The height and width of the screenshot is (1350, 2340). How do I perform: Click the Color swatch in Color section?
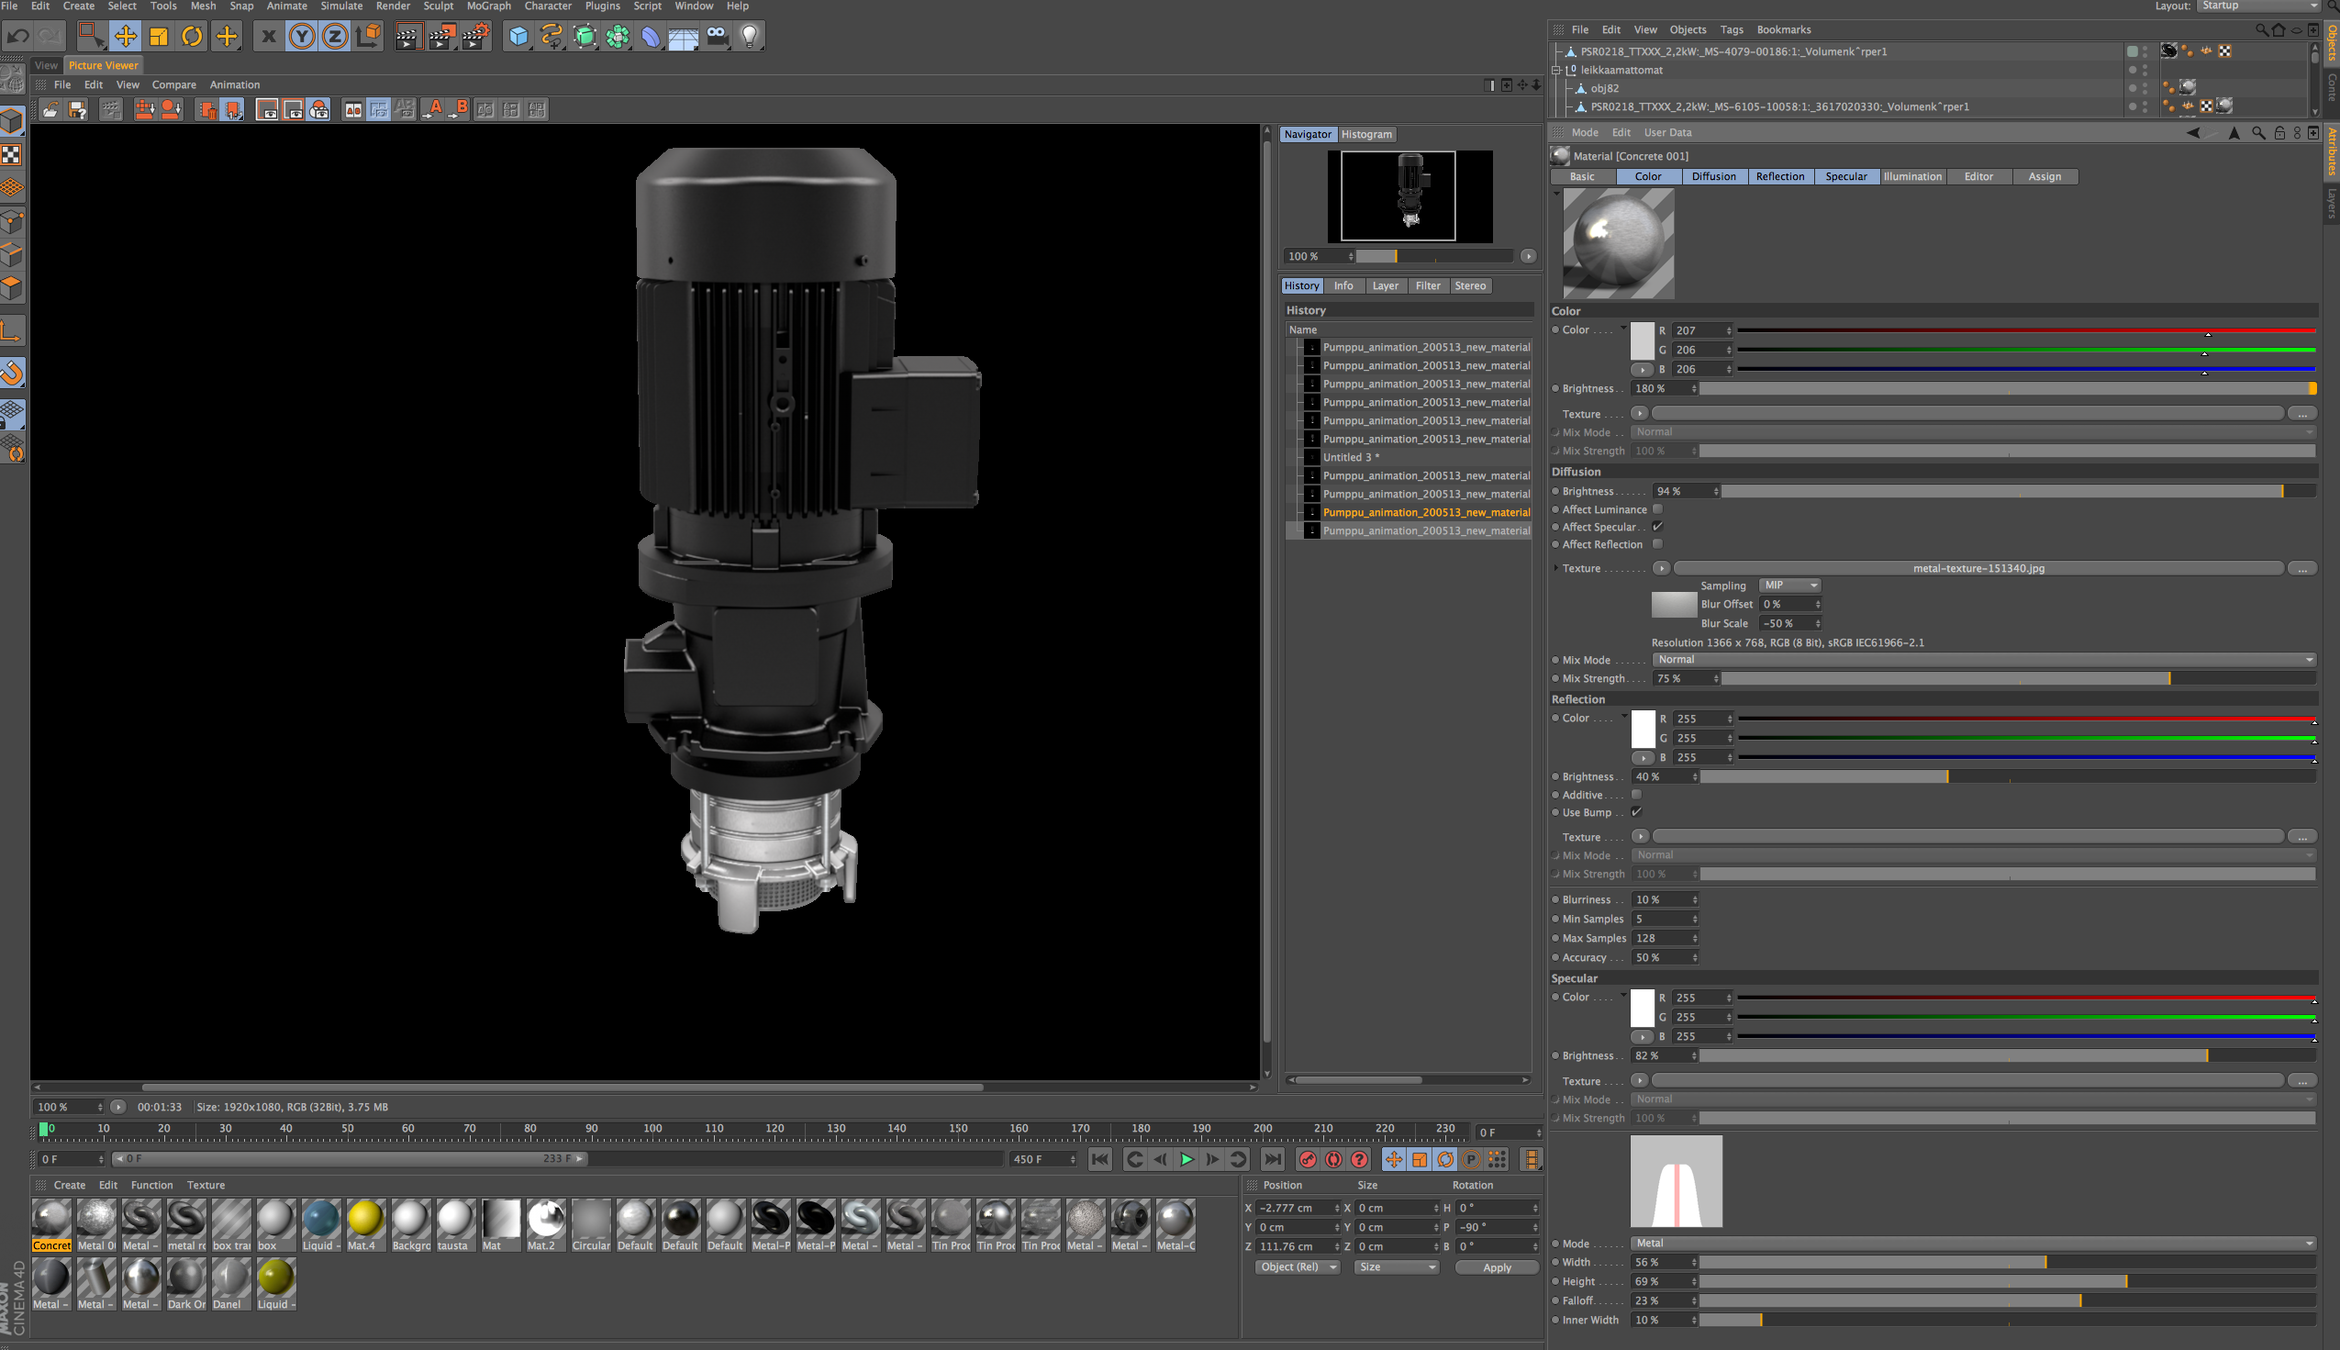point(1642,341)
